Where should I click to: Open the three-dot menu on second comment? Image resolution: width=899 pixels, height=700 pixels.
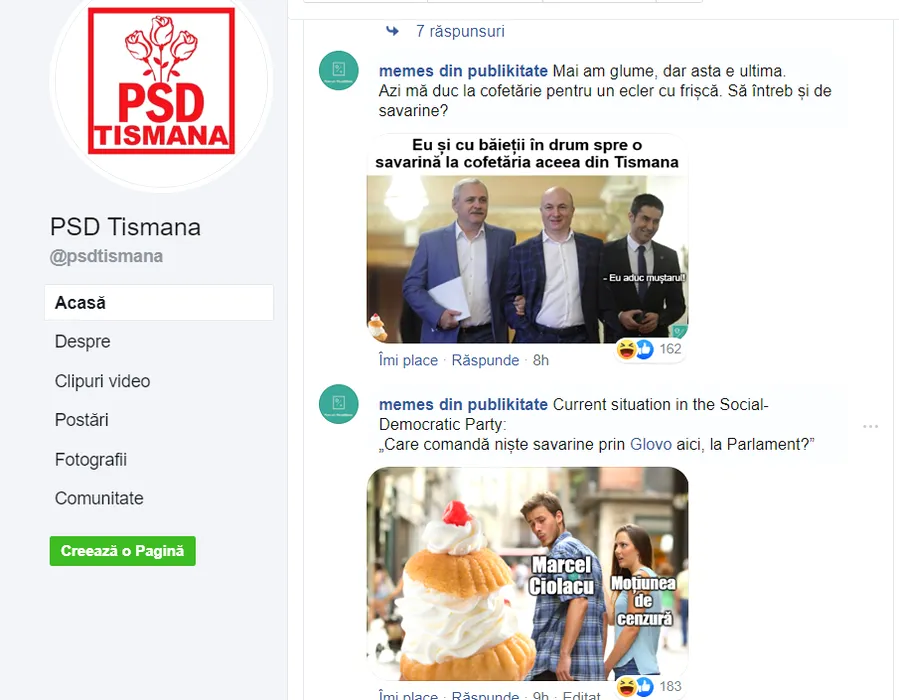[870, 427]
